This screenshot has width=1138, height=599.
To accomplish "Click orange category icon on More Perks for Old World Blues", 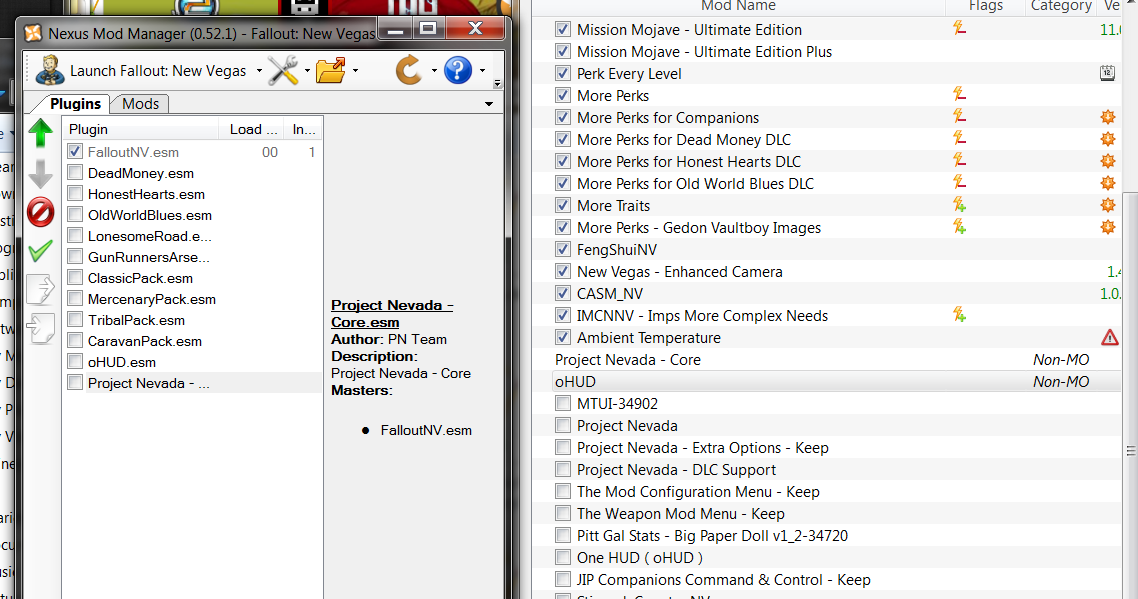I will tap(1108, 183).
